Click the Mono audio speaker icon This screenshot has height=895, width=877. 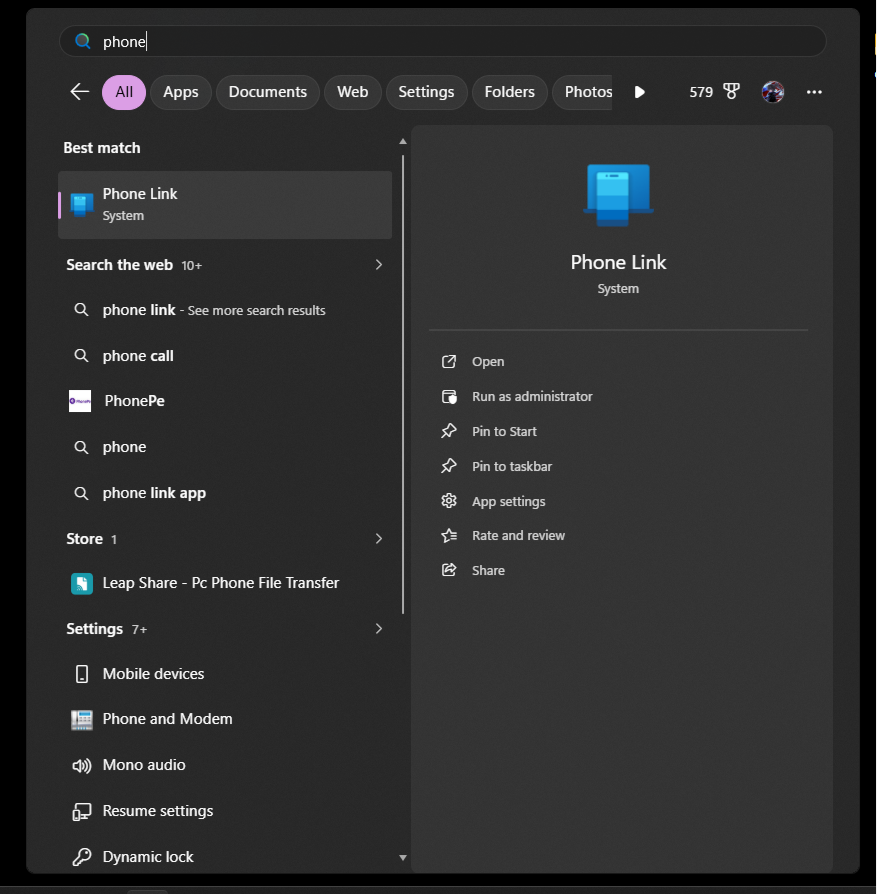pyautogui.click(x=82, y=765)
